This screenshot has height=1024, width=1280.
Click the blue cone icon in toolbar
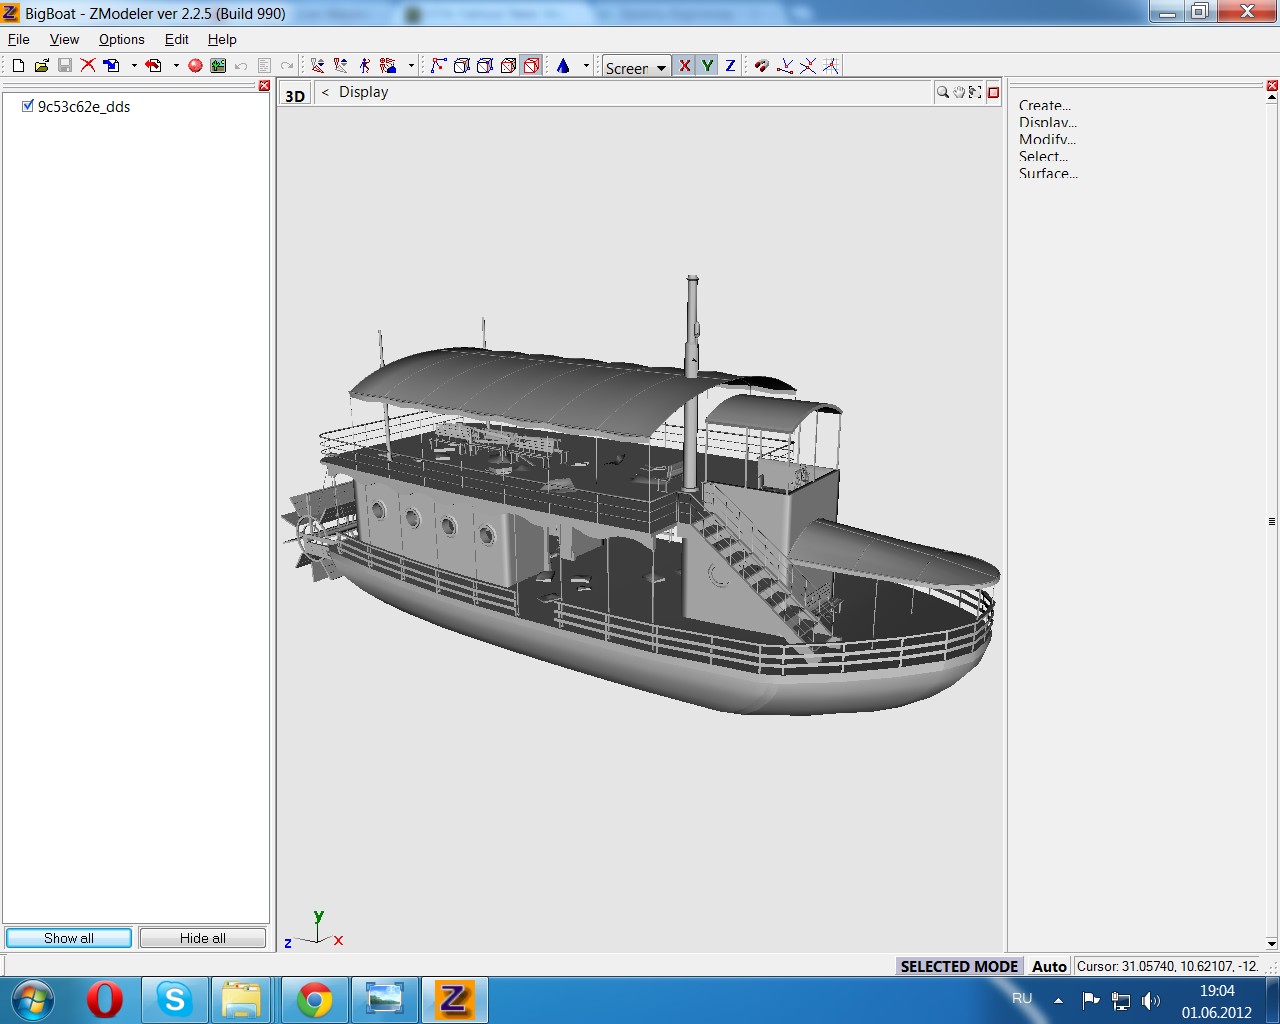click(x=563, y=66)
